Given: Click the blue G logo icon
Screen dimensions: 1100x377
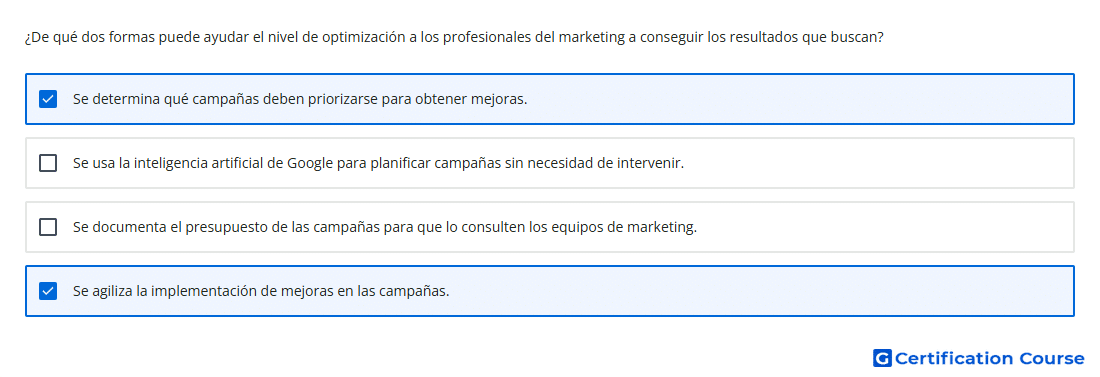Looking at the screenshot, I should point(882,359).
